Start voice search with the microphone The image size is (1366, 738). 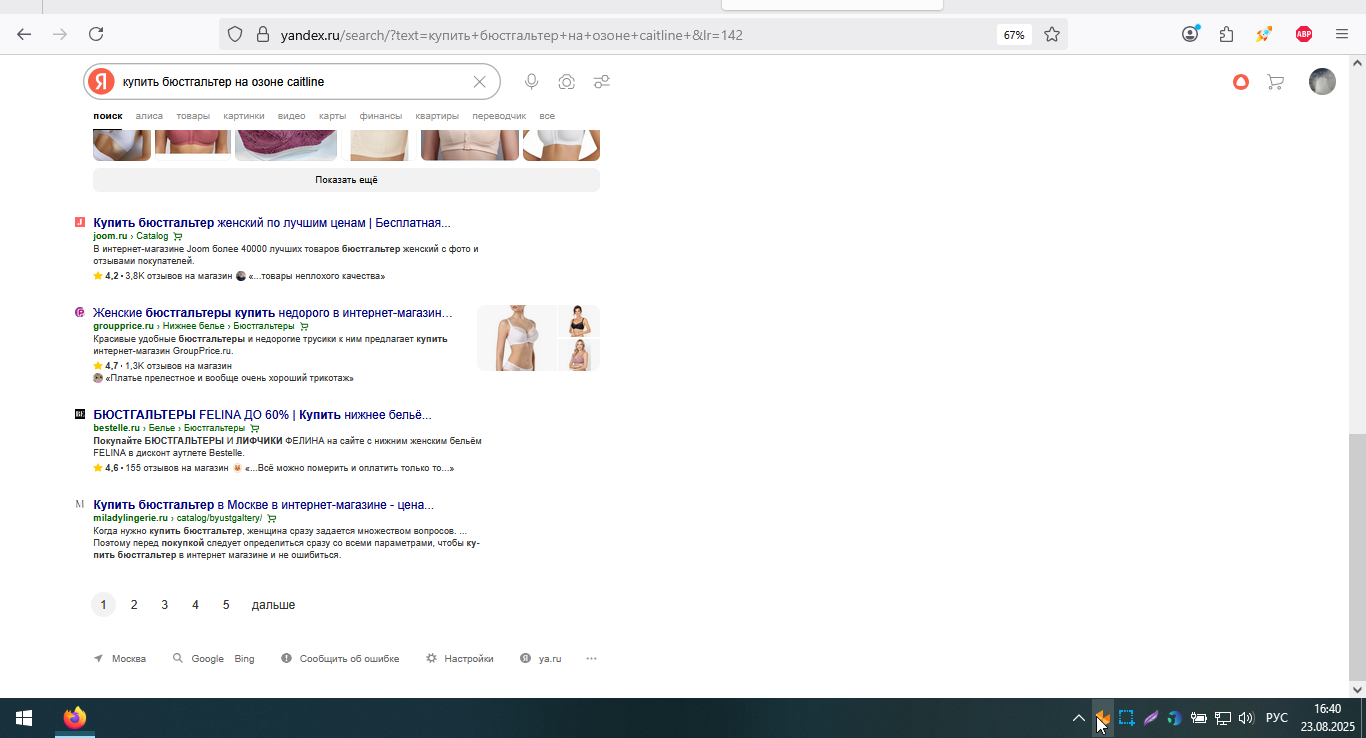tap(532, 82)
